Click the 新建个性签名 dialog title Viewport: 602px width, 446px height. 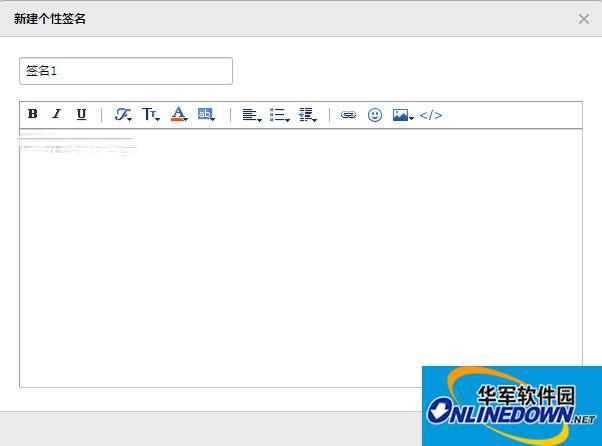pyautogui.click(x=50, y=19)
